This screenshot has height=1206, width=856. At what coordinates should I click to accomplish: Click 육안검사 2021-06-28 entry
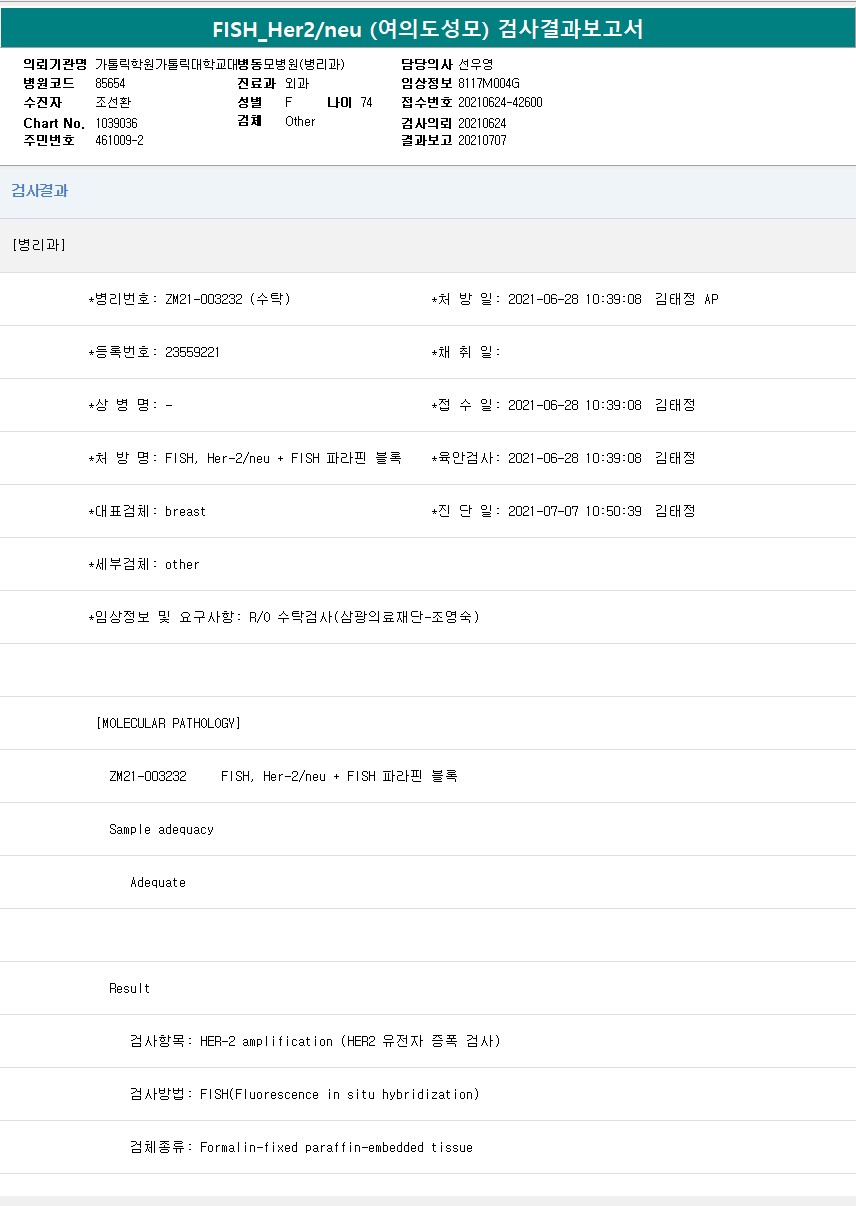[x=563, y=458]
